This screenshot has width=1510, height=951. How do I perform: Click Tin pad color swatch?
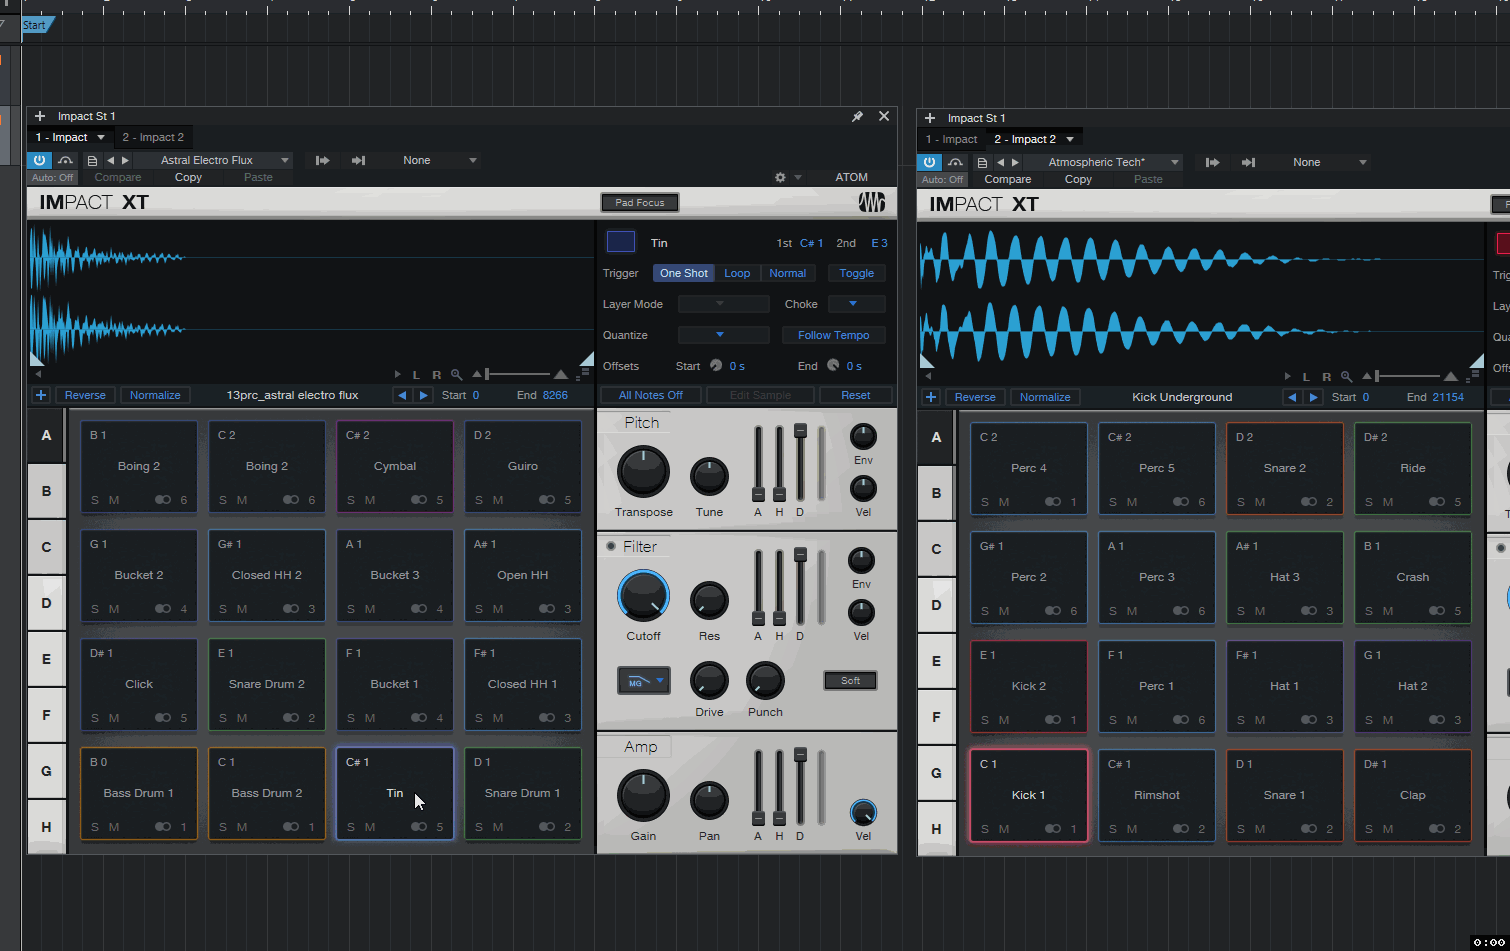pyautogui.click(x=621, y=242)
